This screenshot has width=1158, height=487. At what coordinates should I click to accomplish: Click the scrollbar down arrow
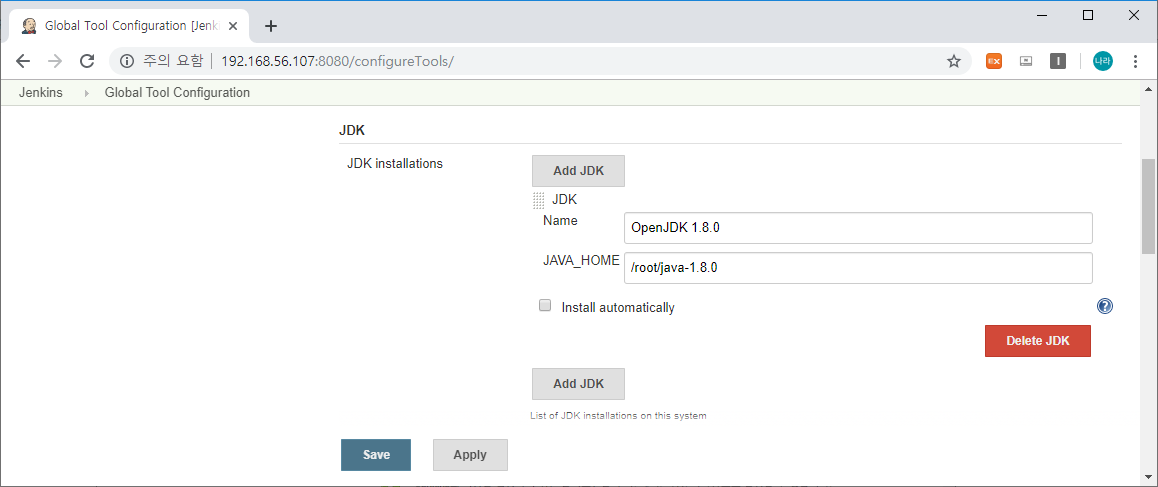[x=1148, y=475]
